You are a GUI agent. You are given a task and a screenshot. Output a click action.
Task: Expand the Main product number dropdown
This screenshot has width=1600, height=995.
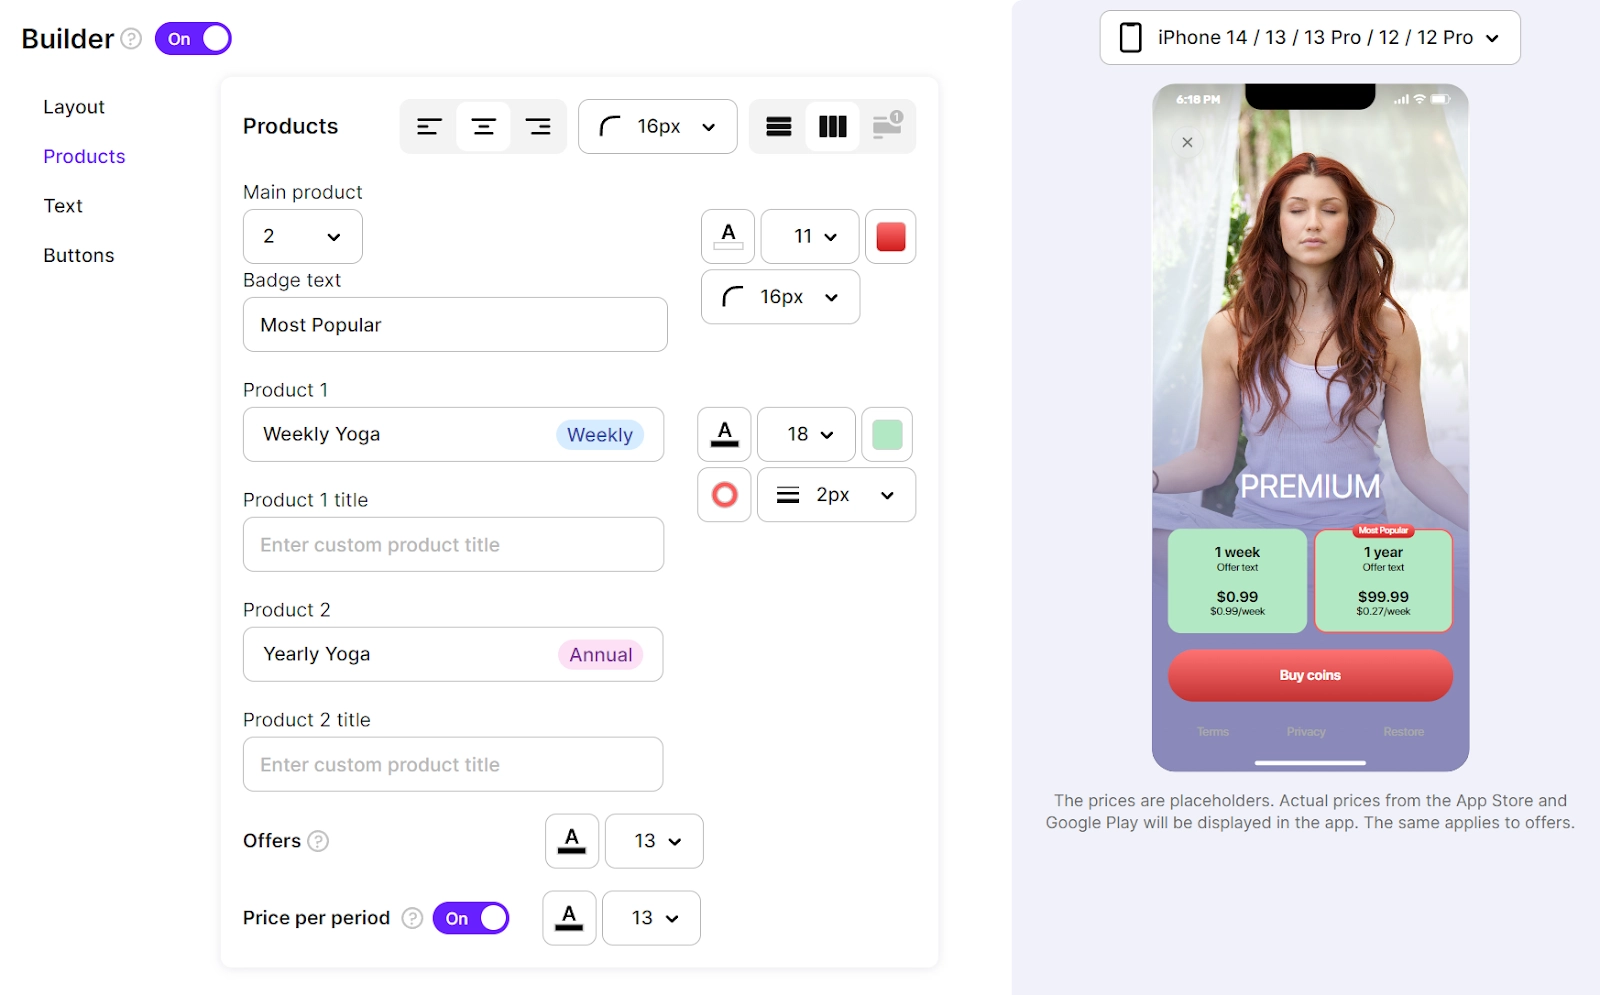[x=303, y=236]
